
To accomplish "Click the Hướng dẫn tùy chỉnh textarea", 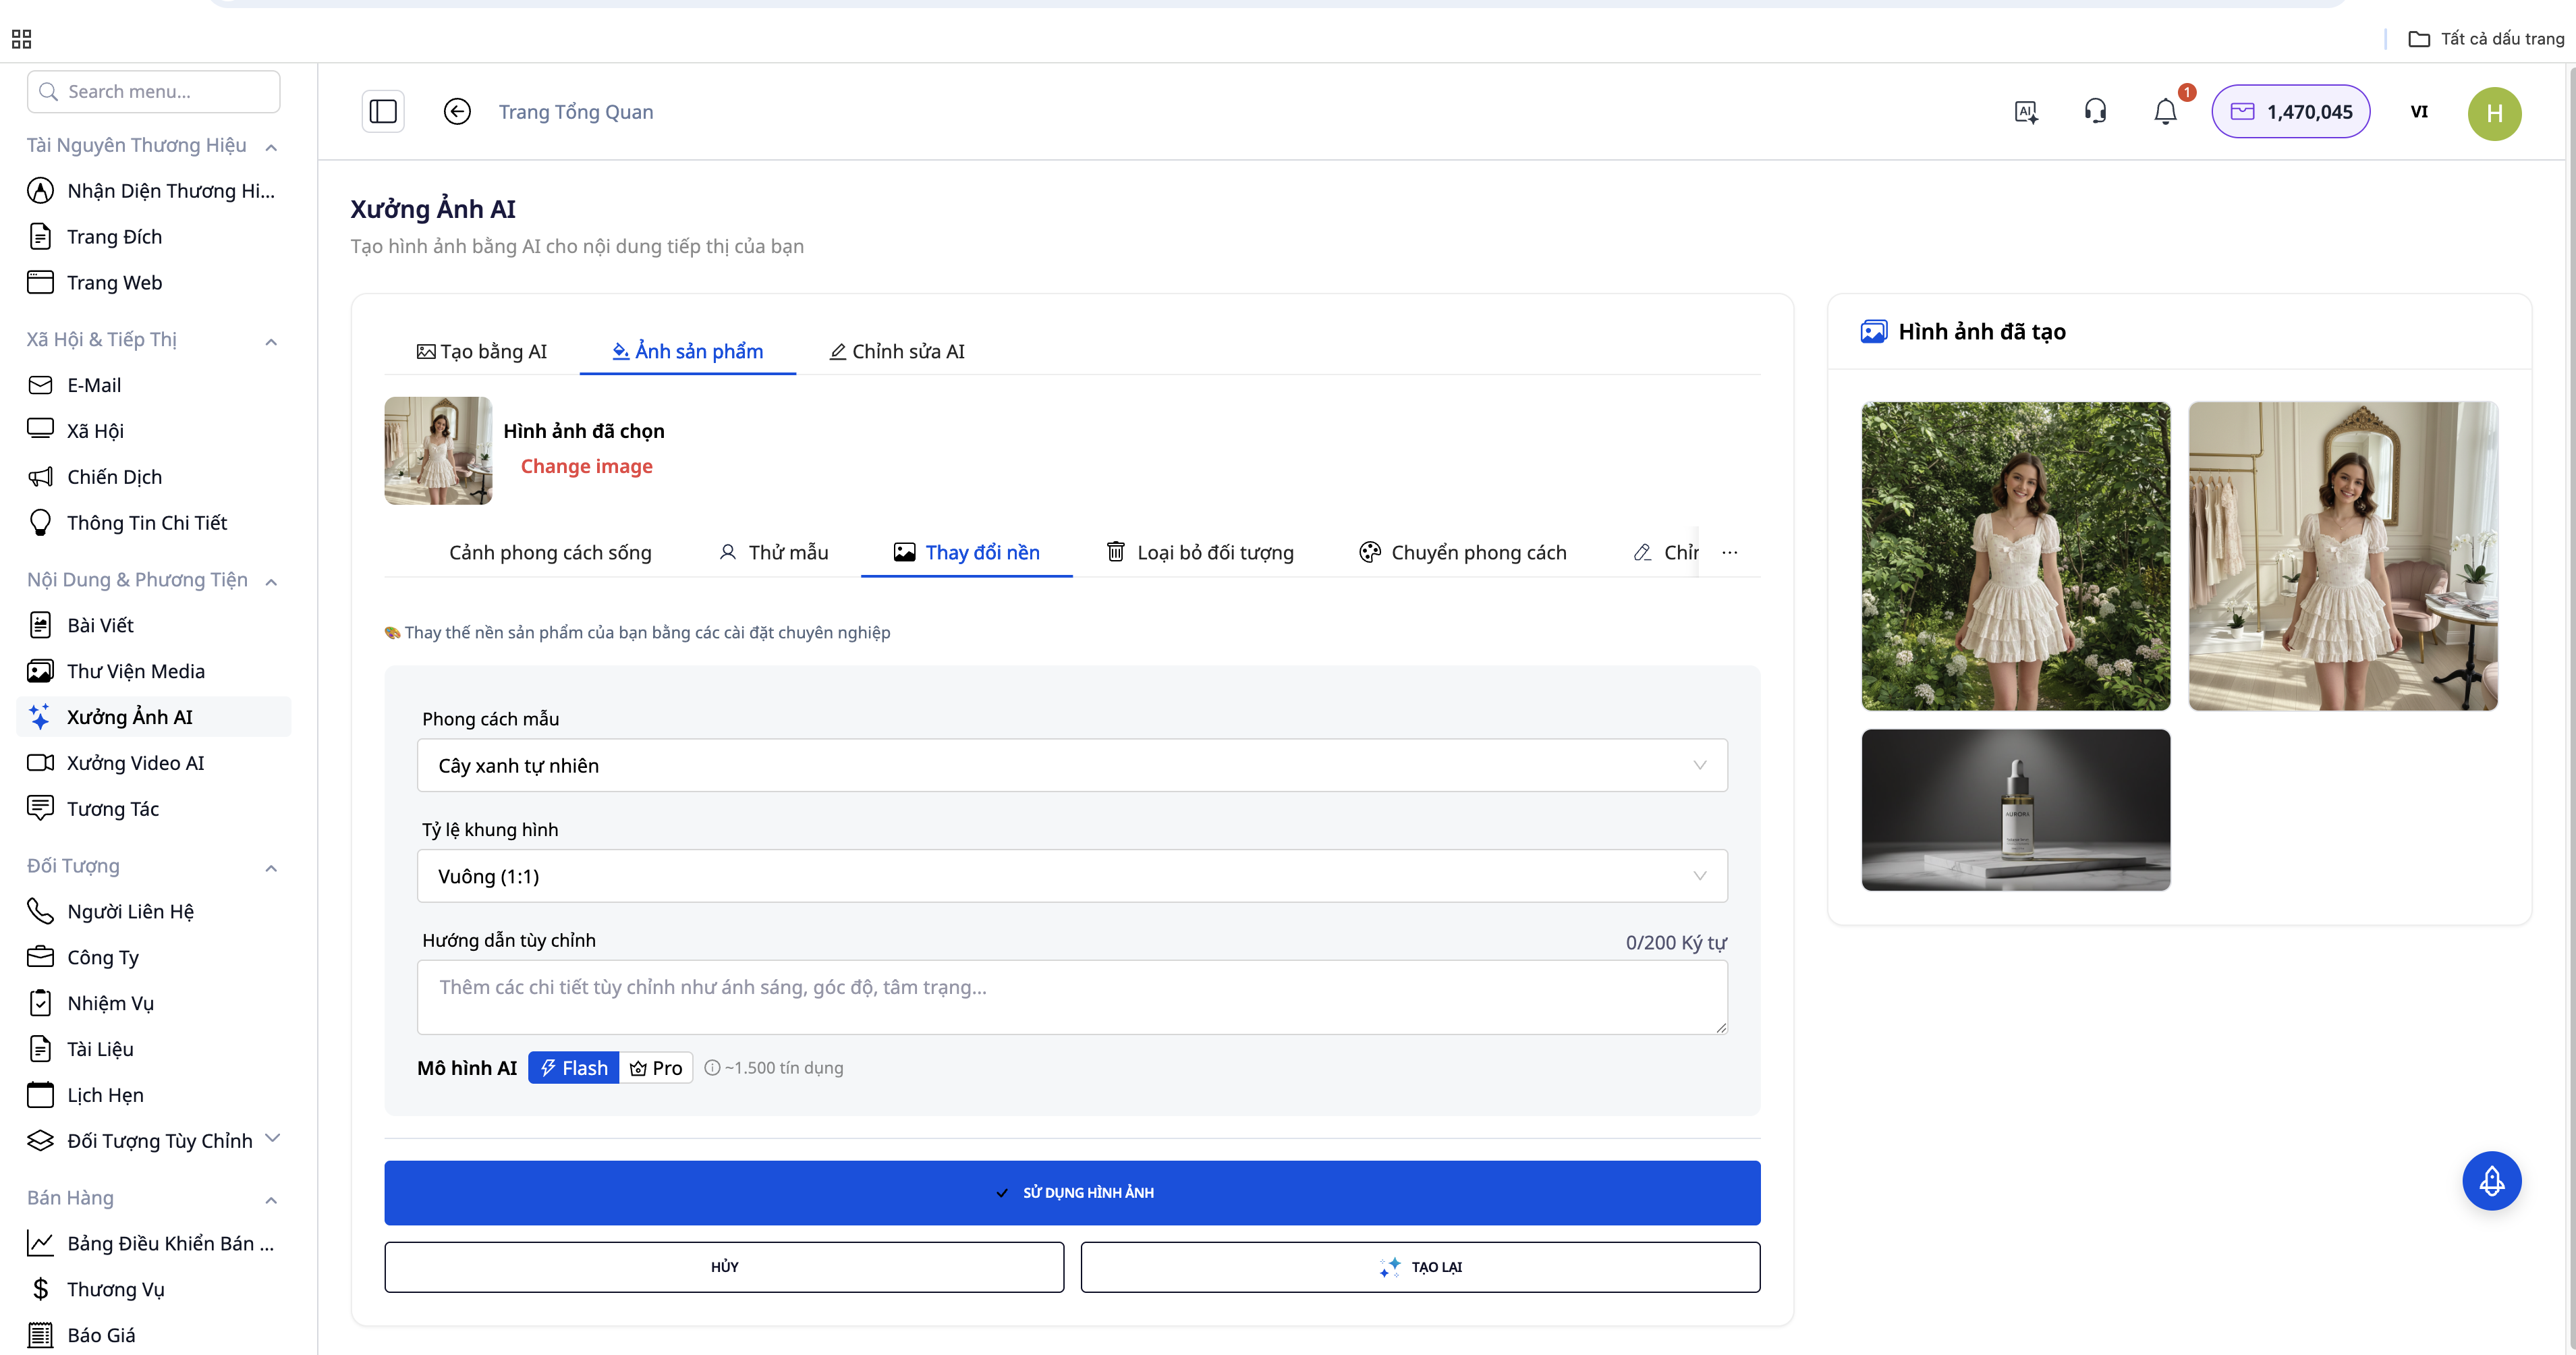I will pyautogui.click(x=1071, y=997).
